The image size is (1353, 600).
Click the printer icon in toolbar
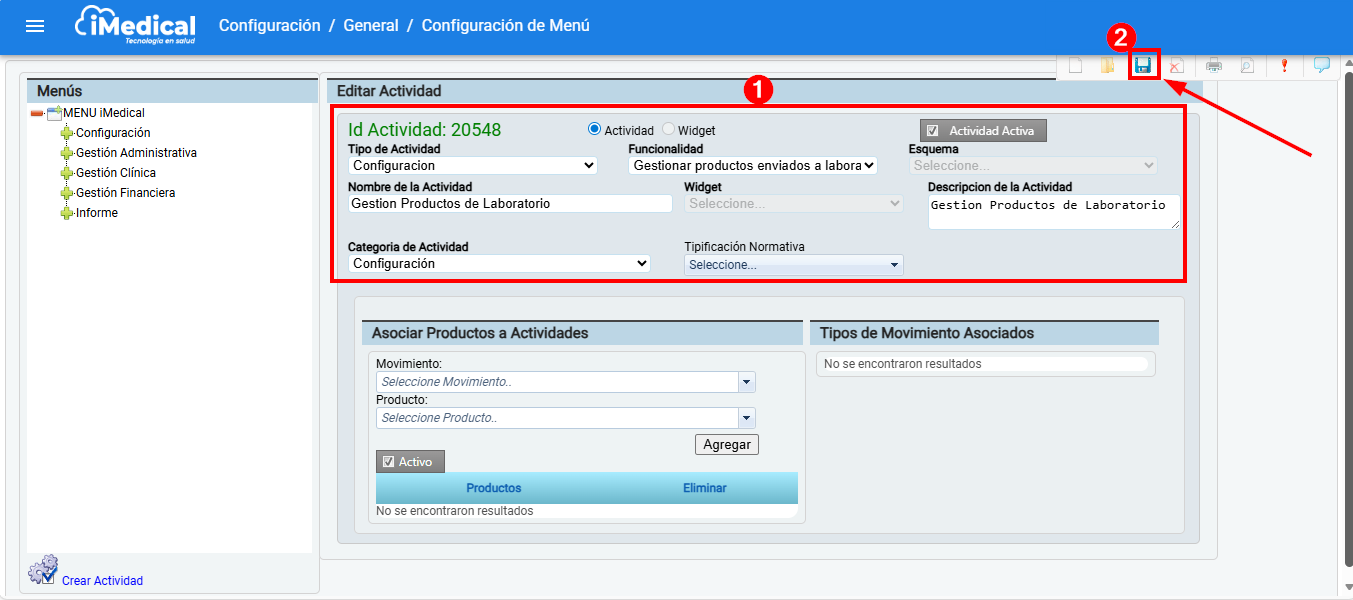pyautogui.click(x=1213, y=66)
